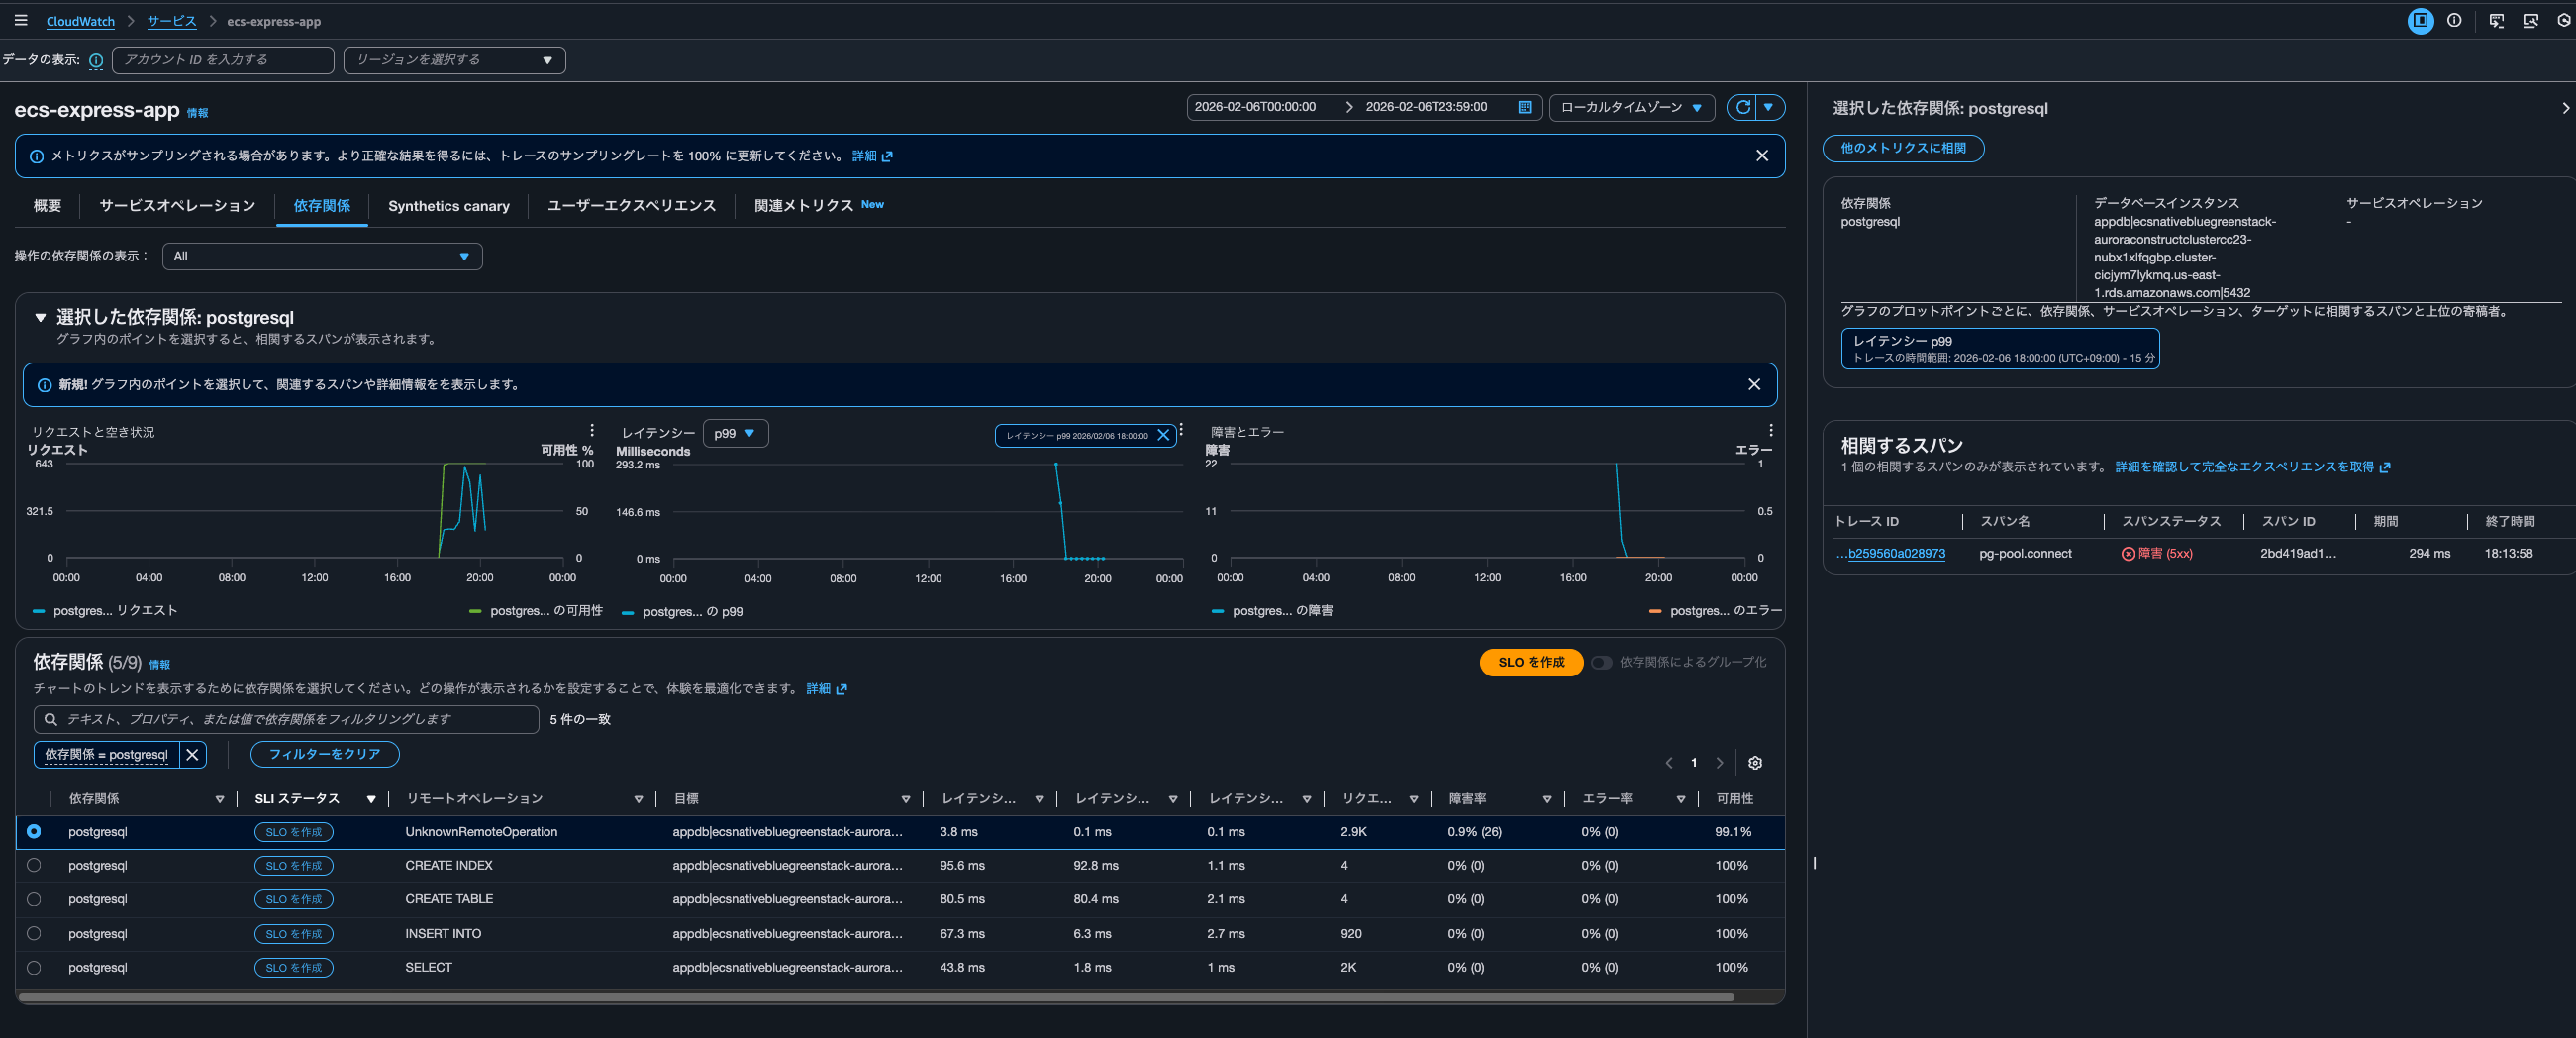
Task: Open the p99 latency percentile dropdown
Action: pyautogui.click(x=735, y=433)
